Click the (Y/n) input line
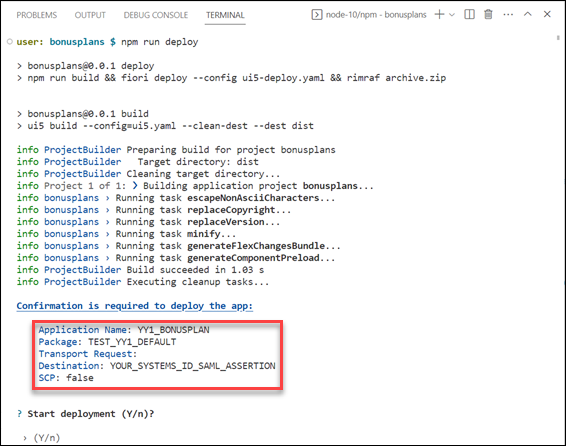The height and width of the screenshot is (446, 566). (x=41, y=438)
